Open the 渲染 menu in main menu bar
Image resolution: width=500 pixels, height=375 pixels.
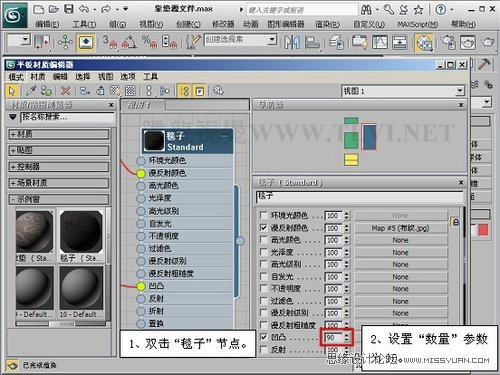point(328,24)
